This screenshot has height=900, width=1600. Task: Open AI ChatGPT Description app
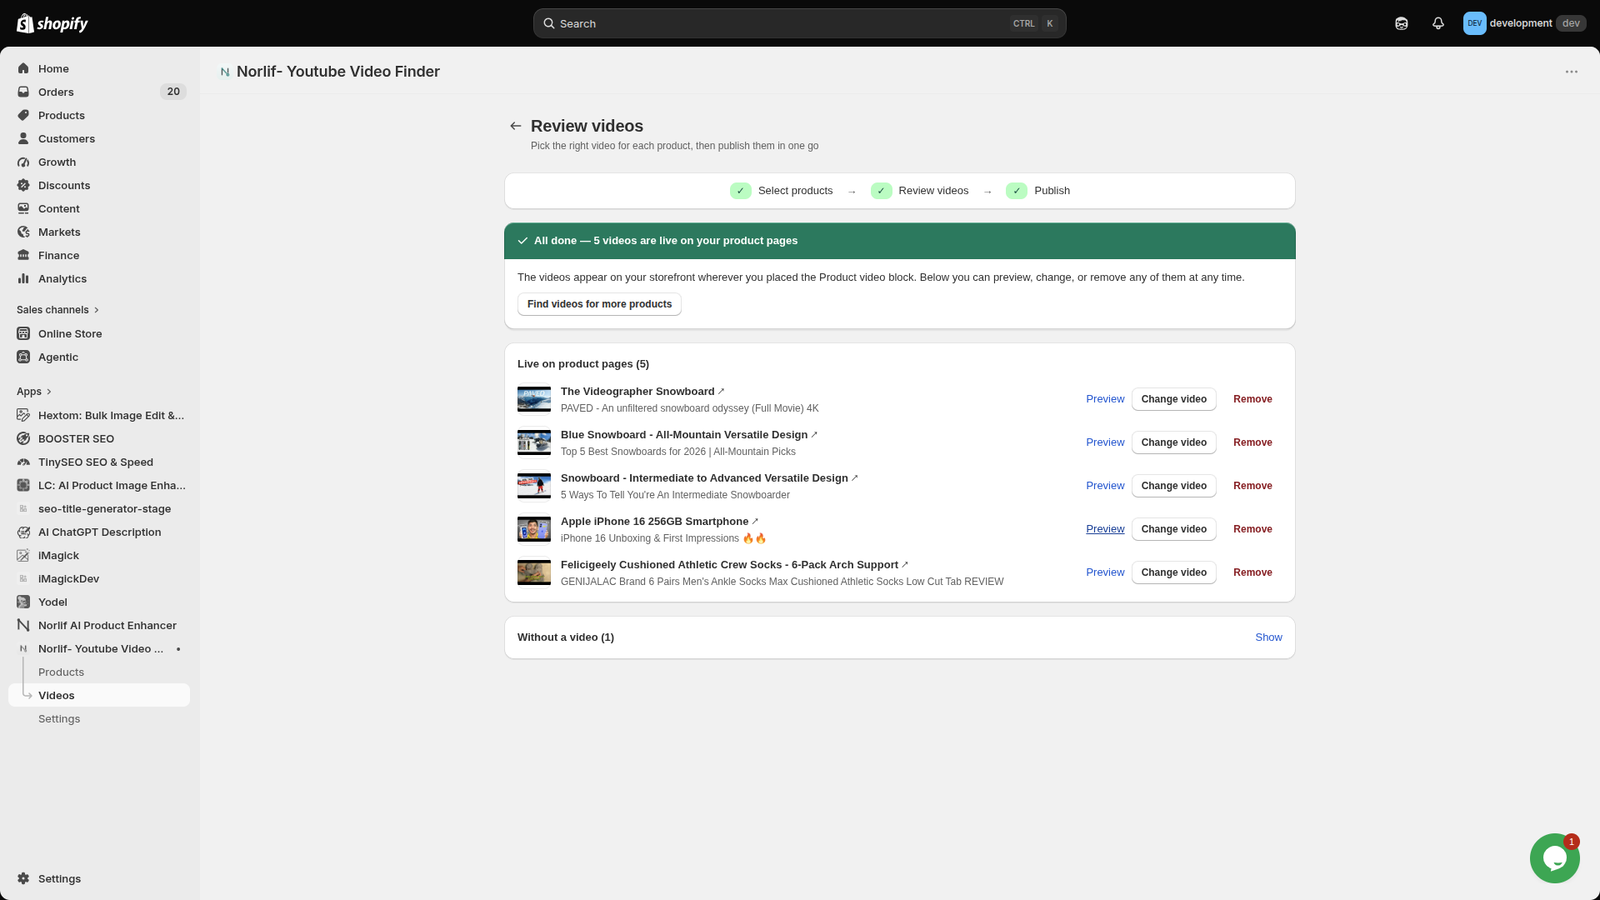(99, 532)
